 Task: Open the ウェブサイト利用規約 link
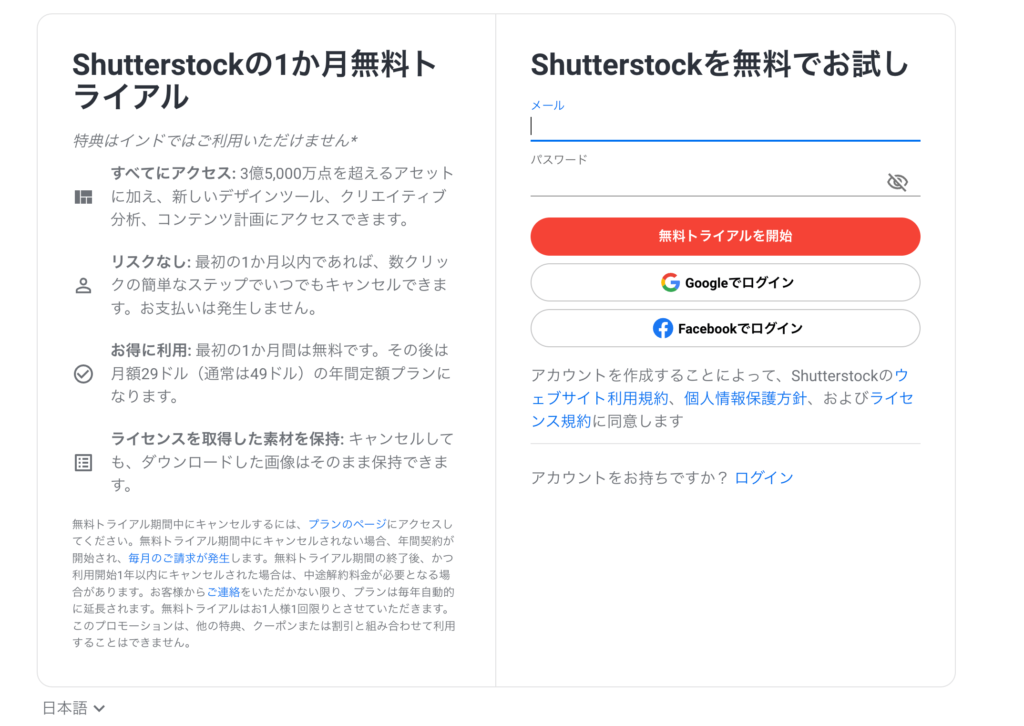coord(600,398)
